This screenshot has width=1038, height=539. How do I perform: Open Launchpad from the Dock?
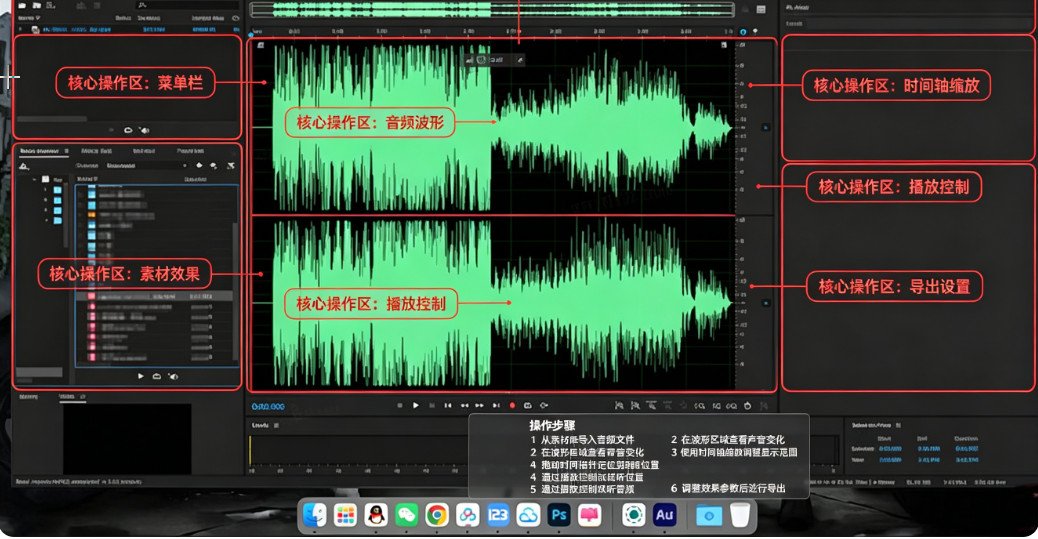point(345,514)
